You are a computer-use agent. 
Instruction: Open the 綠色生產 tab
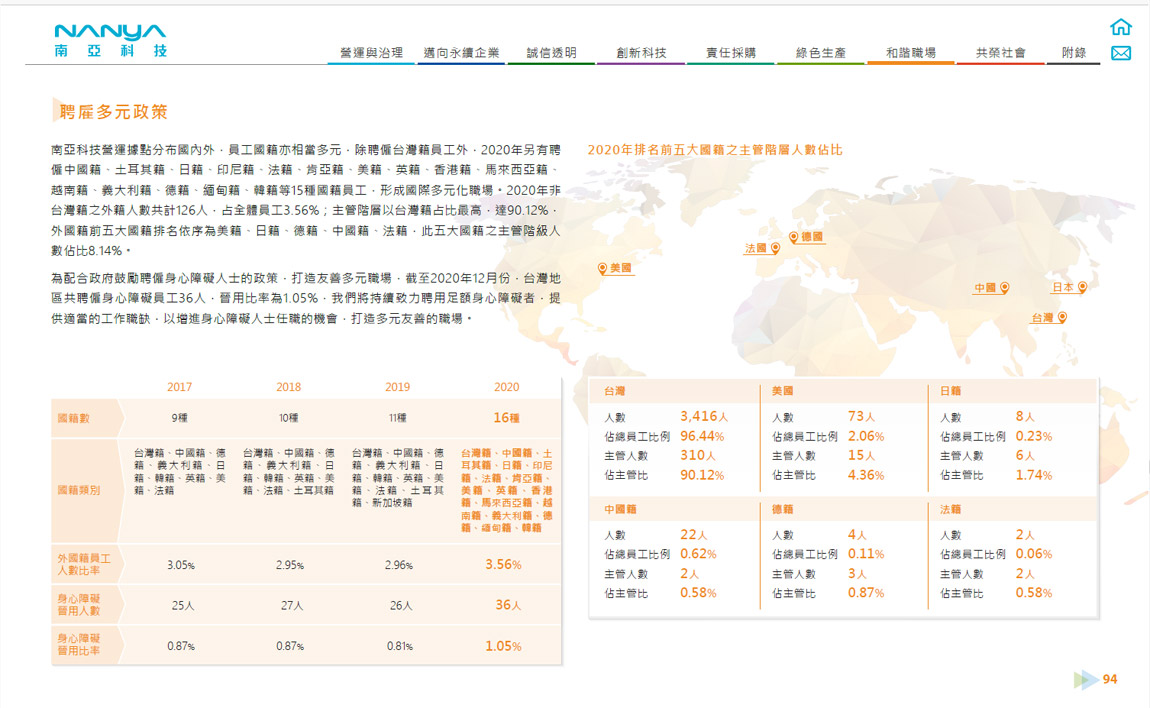(x=821, y=53)
